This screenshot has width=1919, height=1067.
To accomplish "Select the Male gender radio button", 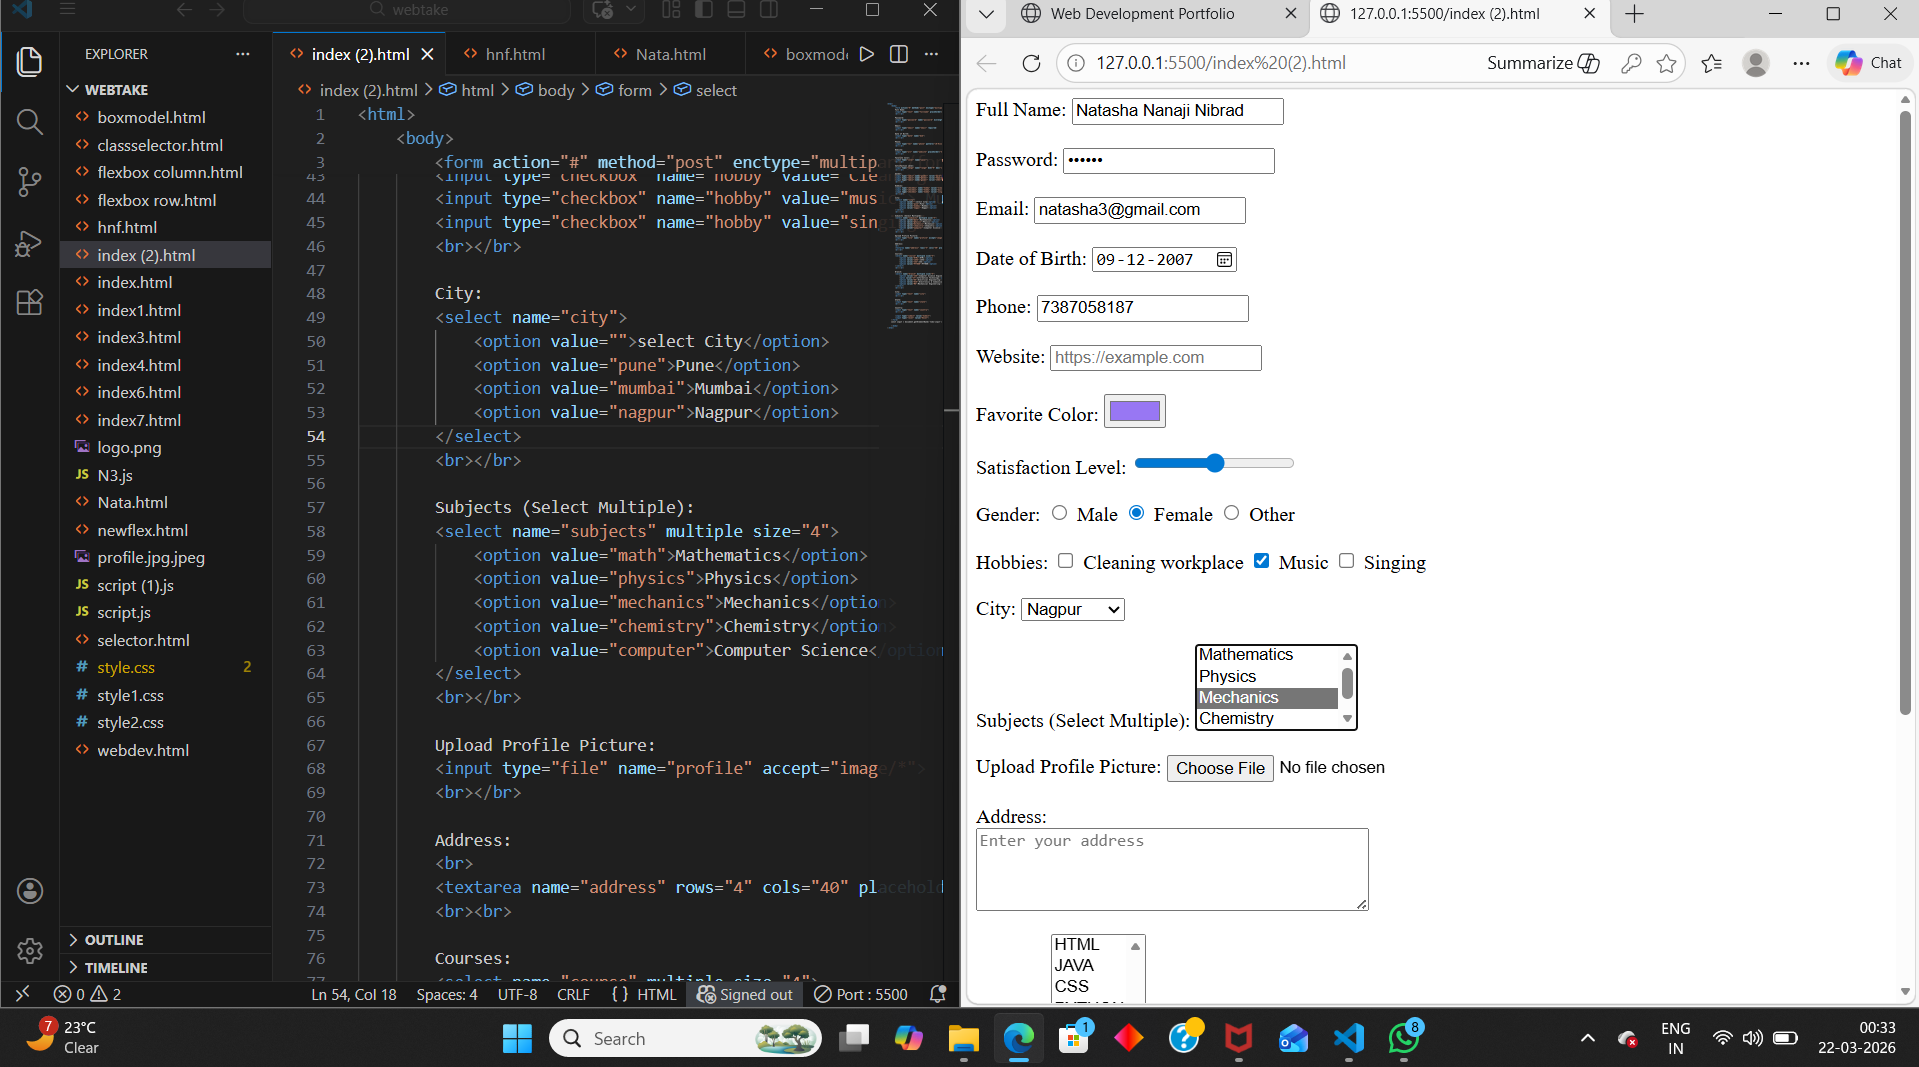I will coord(1060,513).
